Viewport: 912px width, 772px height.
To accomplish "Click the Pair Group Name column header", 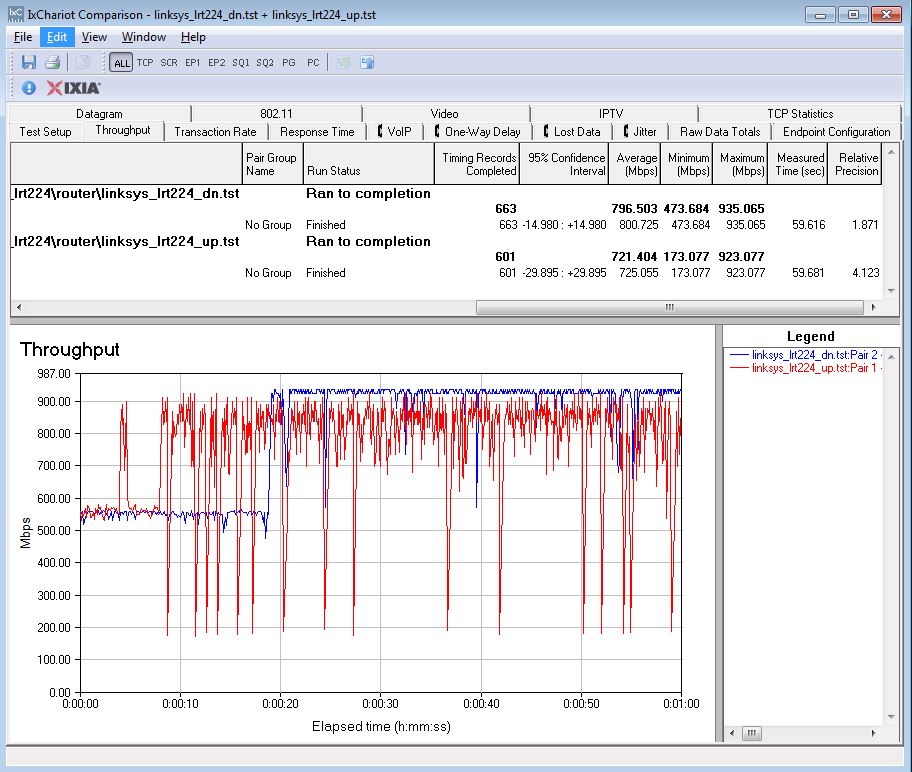I will 272,164.
